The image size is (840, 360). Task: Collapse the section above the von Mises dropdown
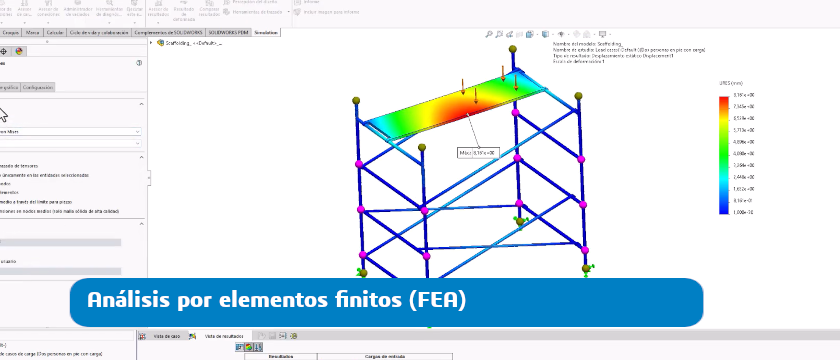click(141, 104)
